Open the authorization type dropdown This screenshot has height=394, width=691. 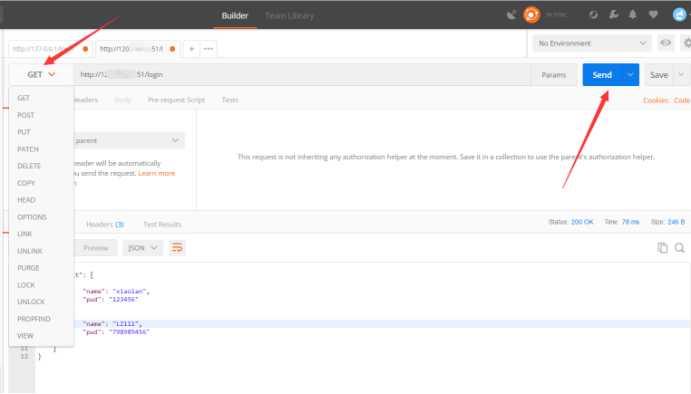point(130,141)
